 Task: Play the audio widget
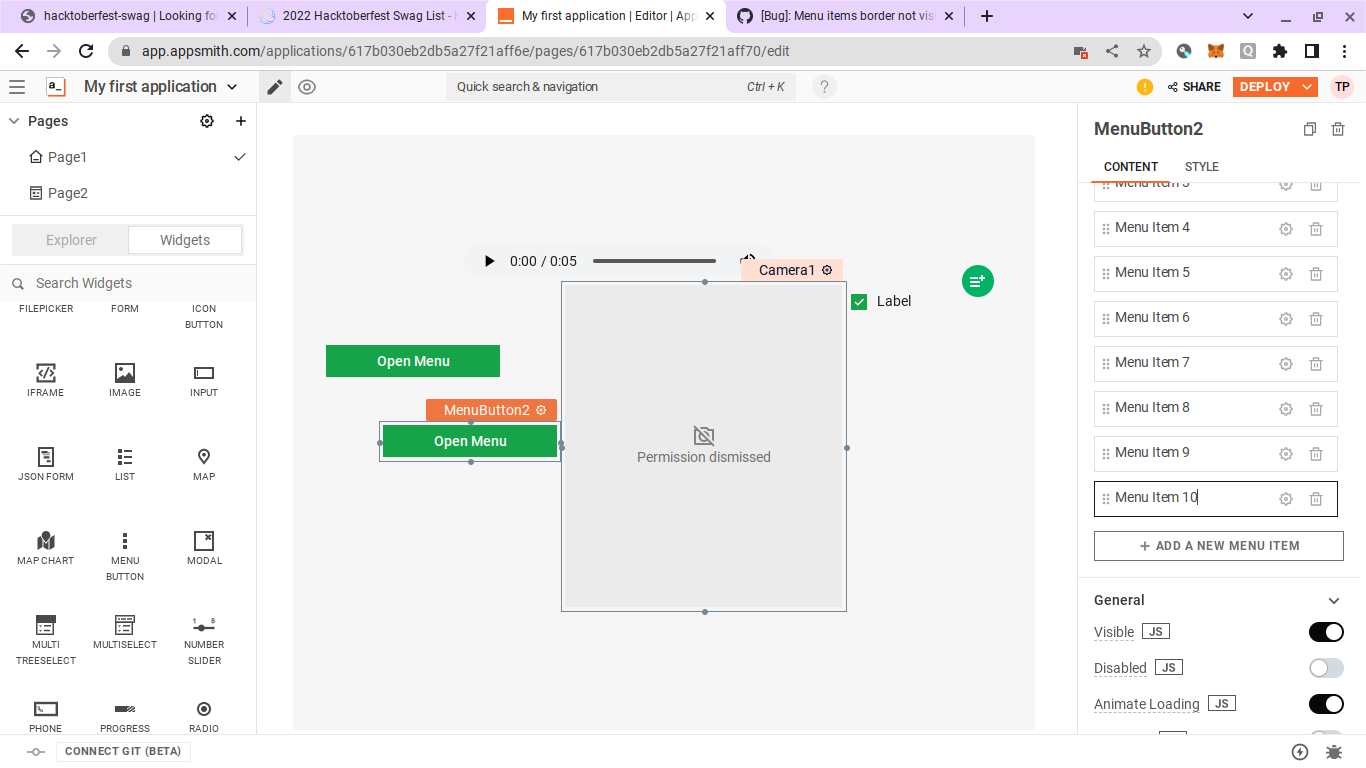489,261
